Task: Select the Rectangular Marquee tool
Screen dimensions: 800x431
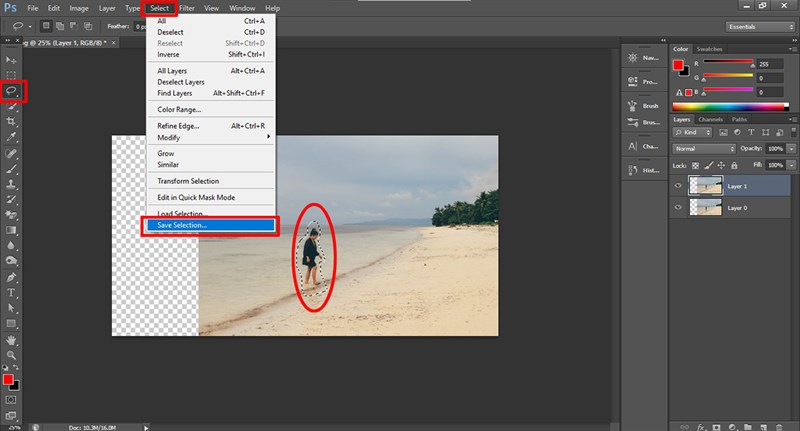Action: pos(11,75)
